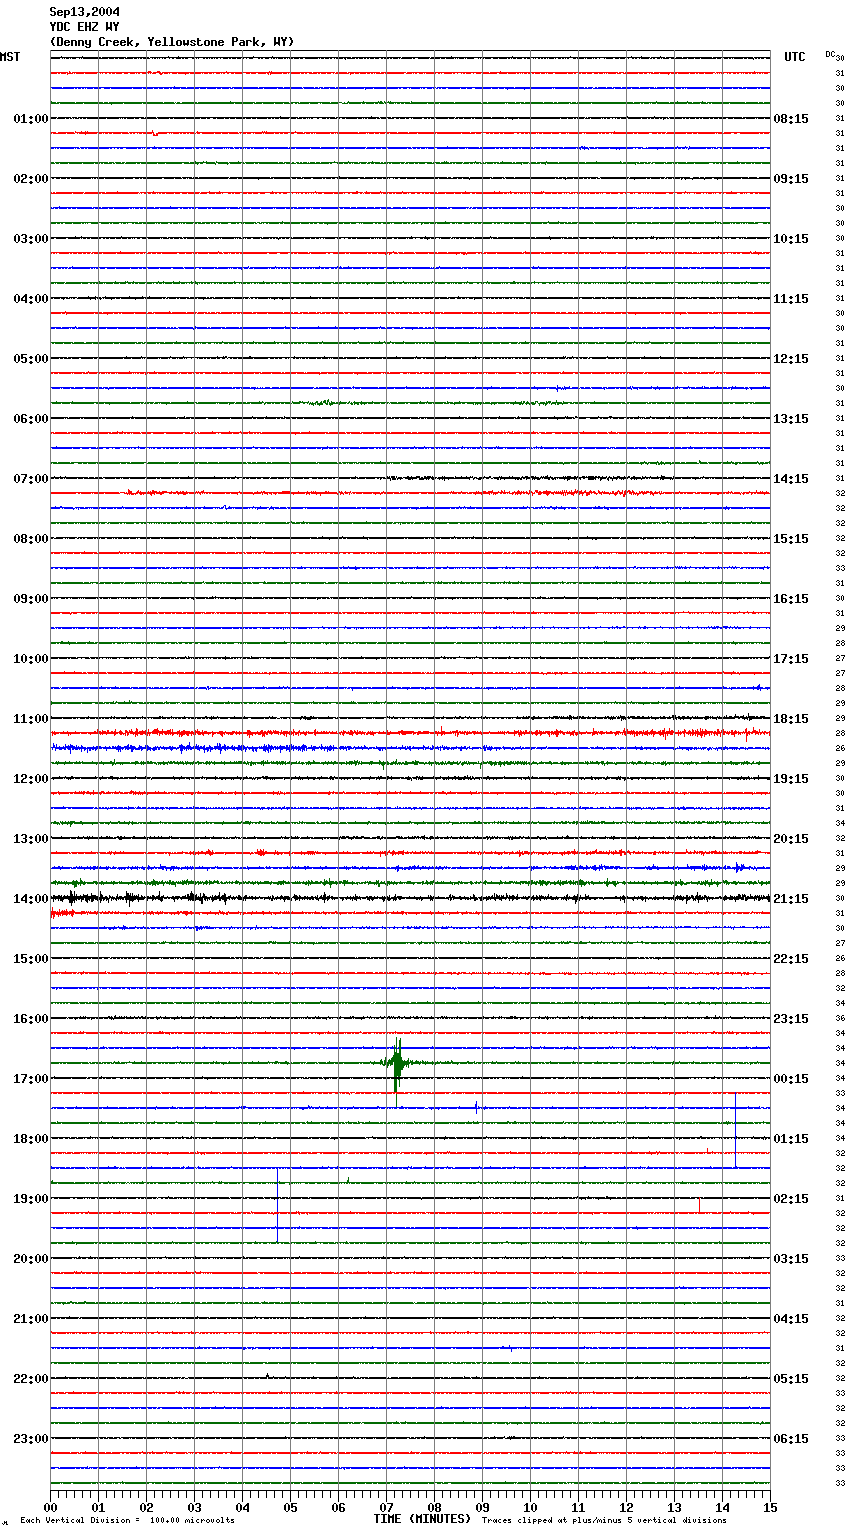Click the date text "Sep13,2004"
This screenshot has height=1534, width=850.
coord(84,12)
